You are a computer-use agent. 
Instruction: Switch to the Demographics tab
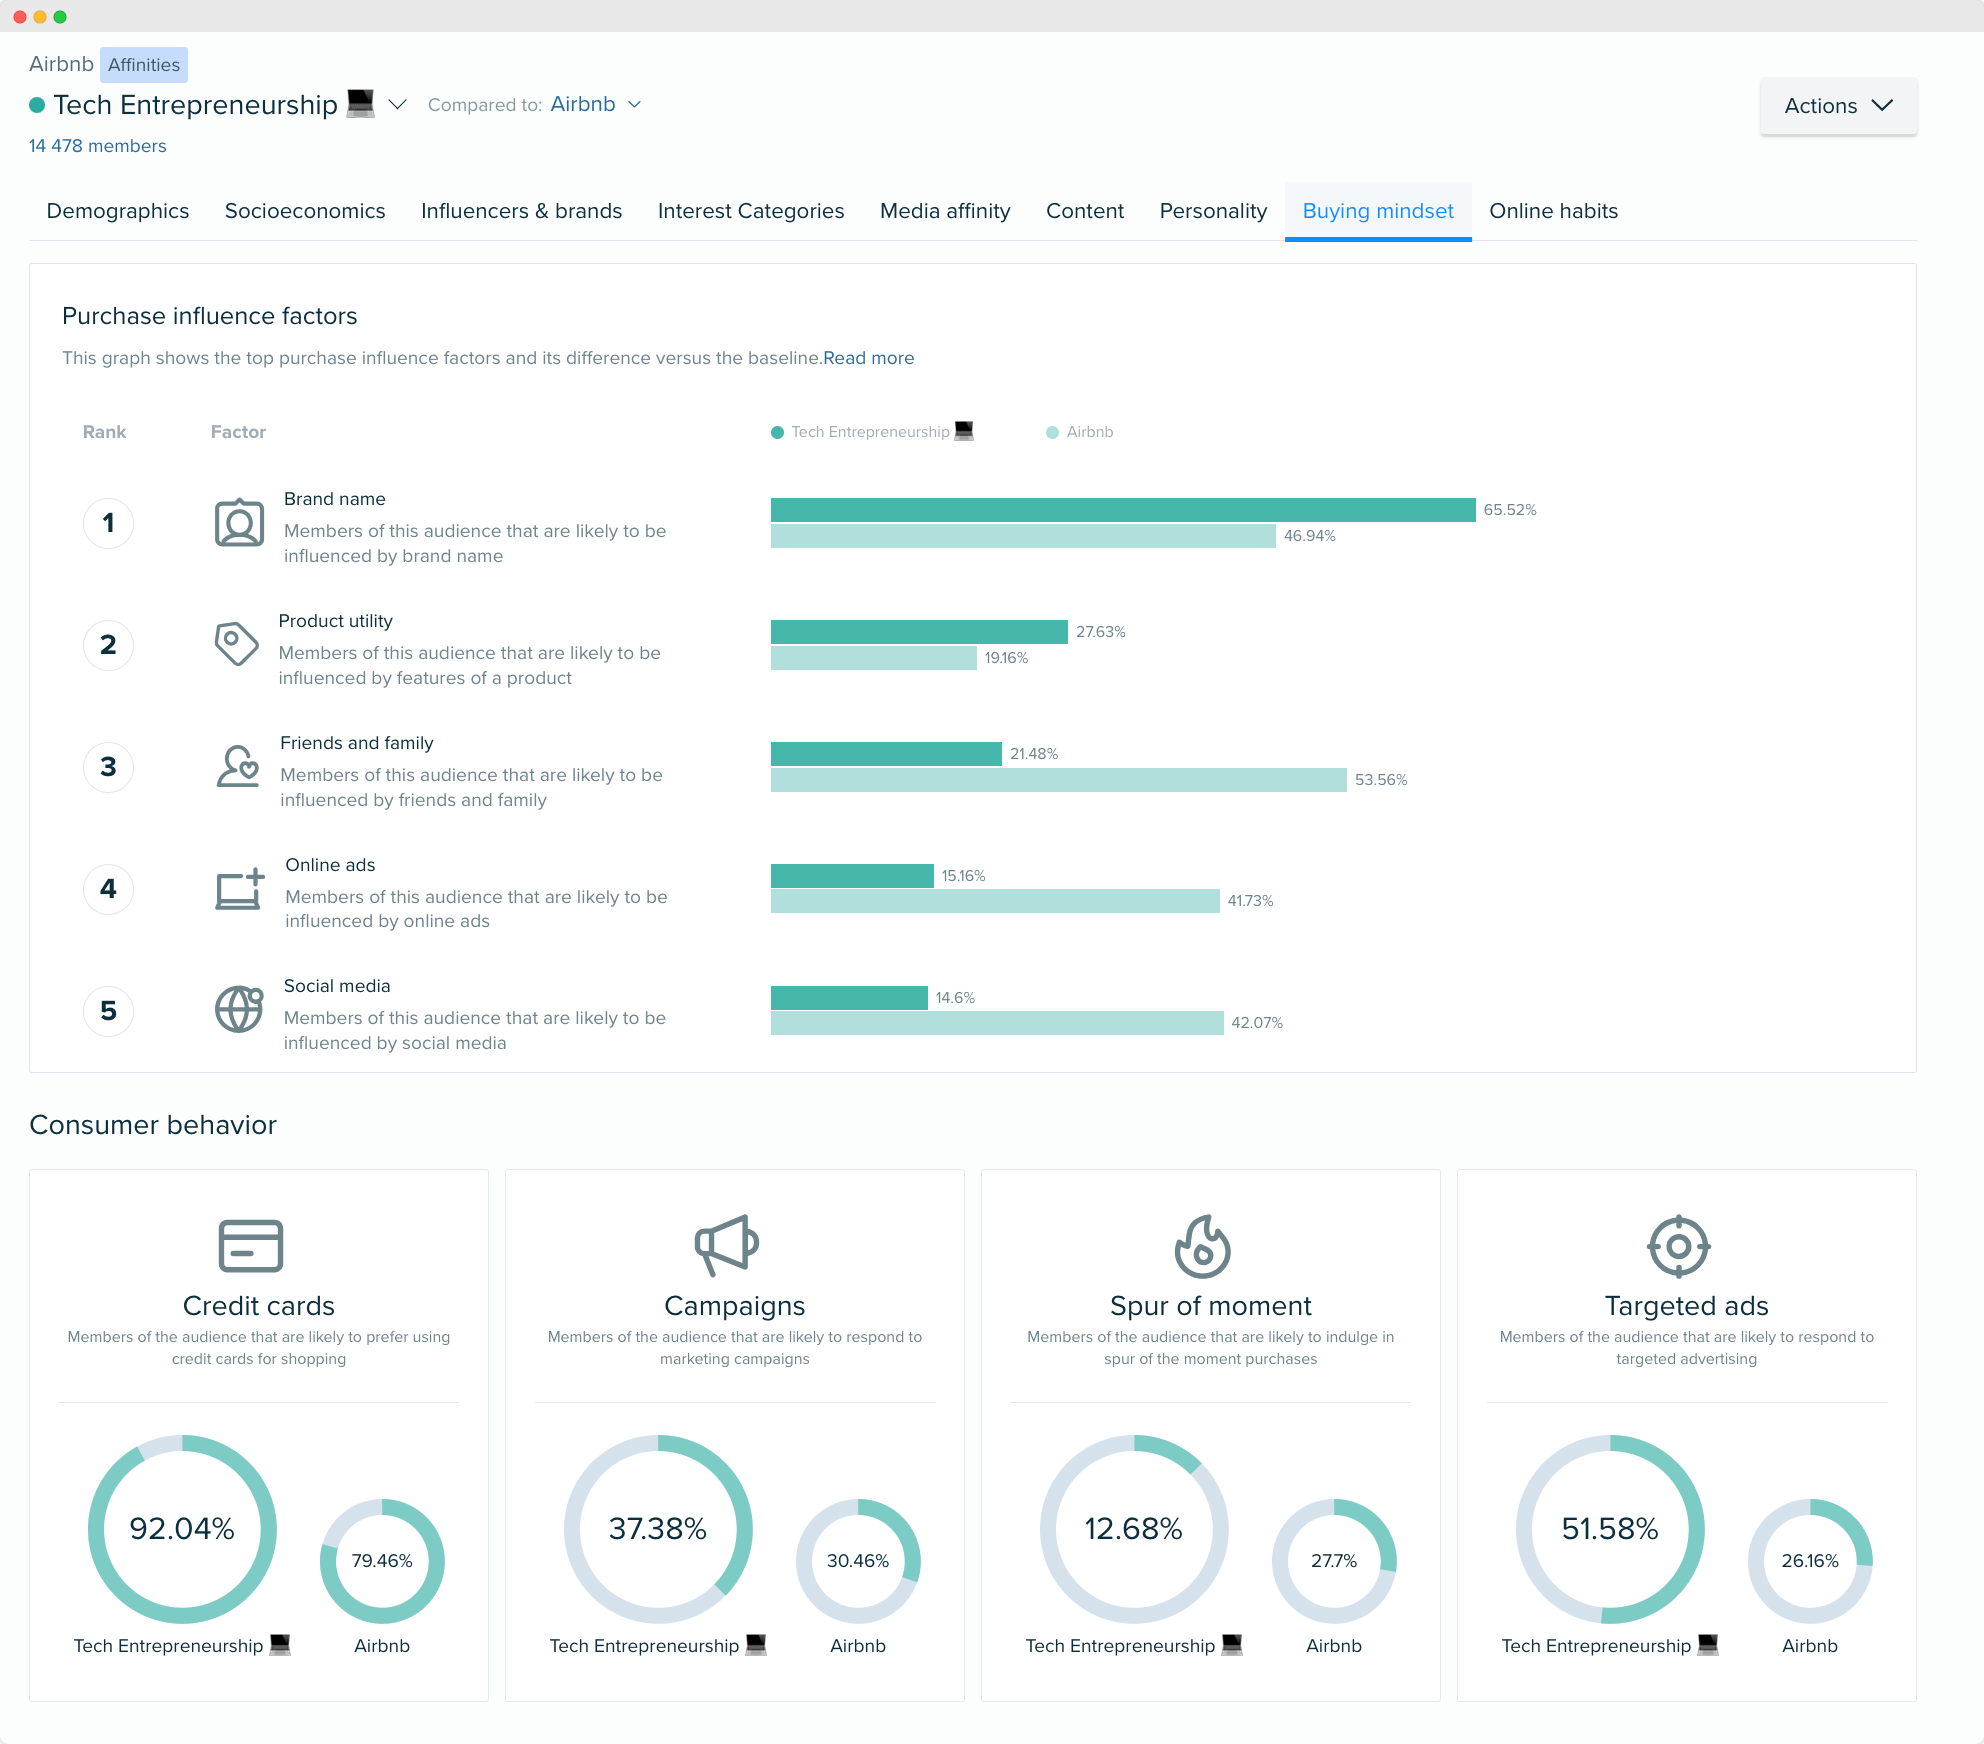(x=120, y=211)
